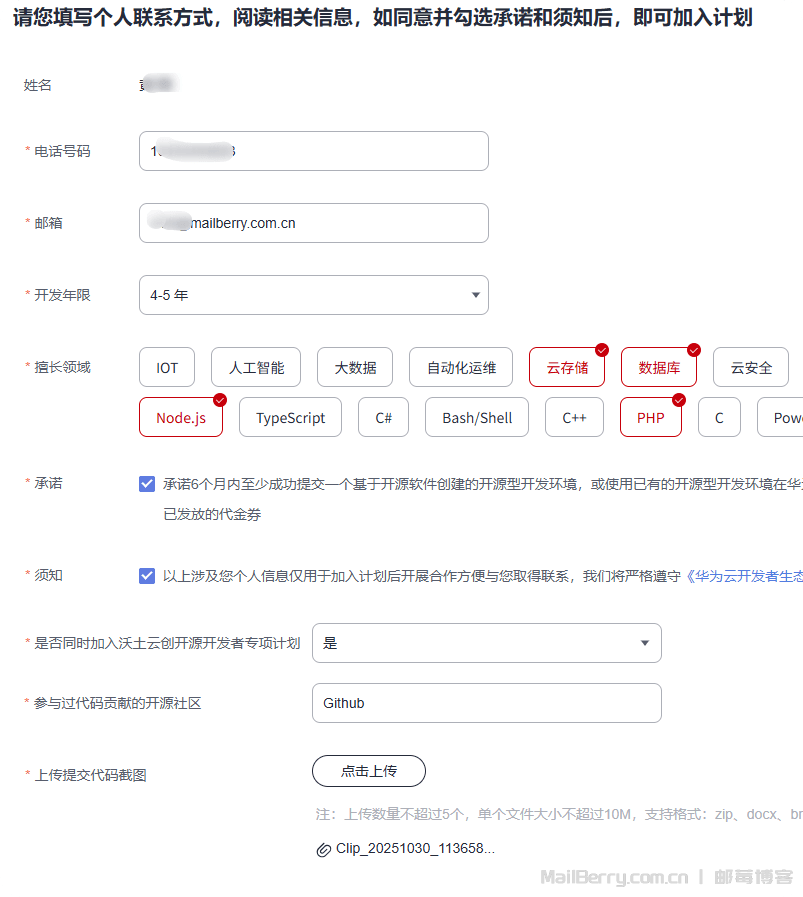Viewport: 803px width, 897px height.
Task: Click the 点击上传 upload button
Action: (368, 771)
